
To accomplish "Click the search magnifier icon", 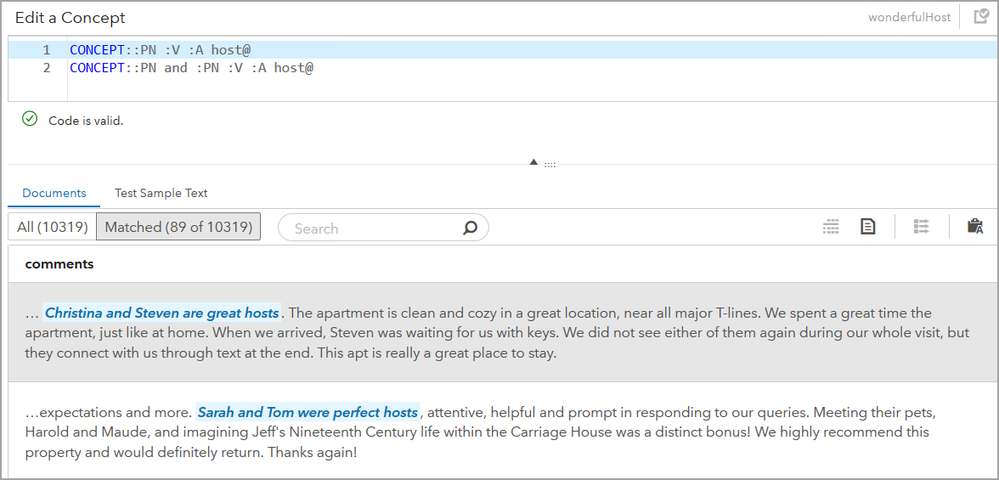I will pos(470,228).
